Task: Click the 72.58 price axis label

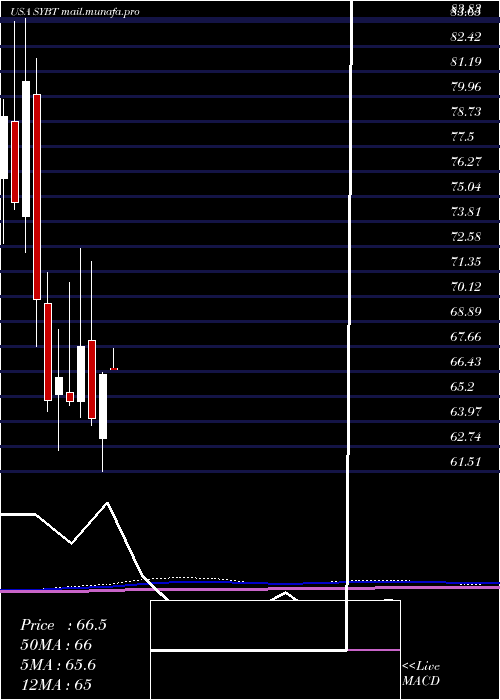Action: (x=466, y=237)
